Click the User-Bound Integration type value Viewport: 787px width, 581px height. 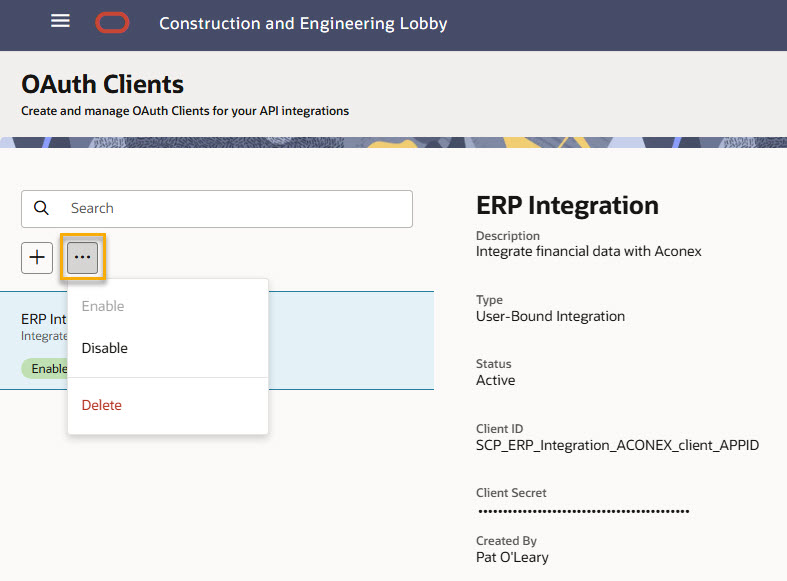click(x=550, y=316)
